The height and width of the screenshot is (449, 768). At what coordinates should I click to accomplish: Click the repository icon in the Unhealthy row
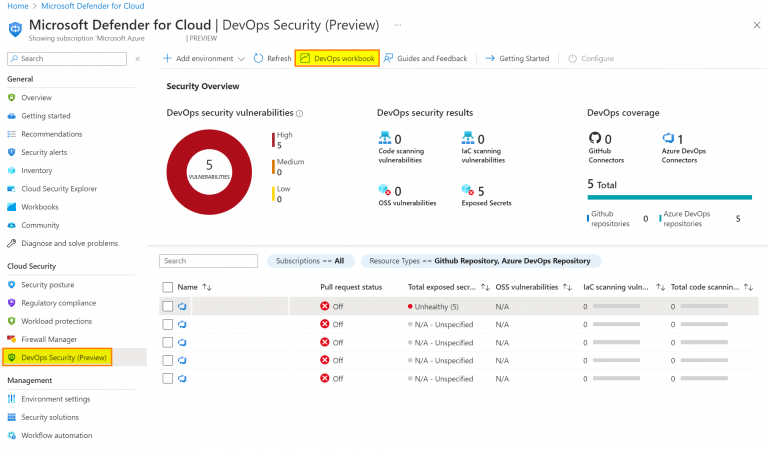coord(182,307)
